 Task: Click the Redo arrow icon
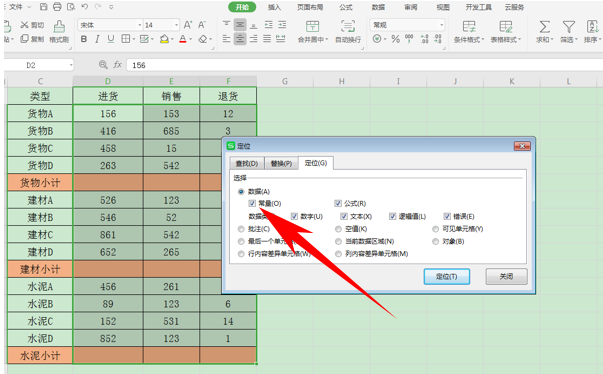[98, 7]
